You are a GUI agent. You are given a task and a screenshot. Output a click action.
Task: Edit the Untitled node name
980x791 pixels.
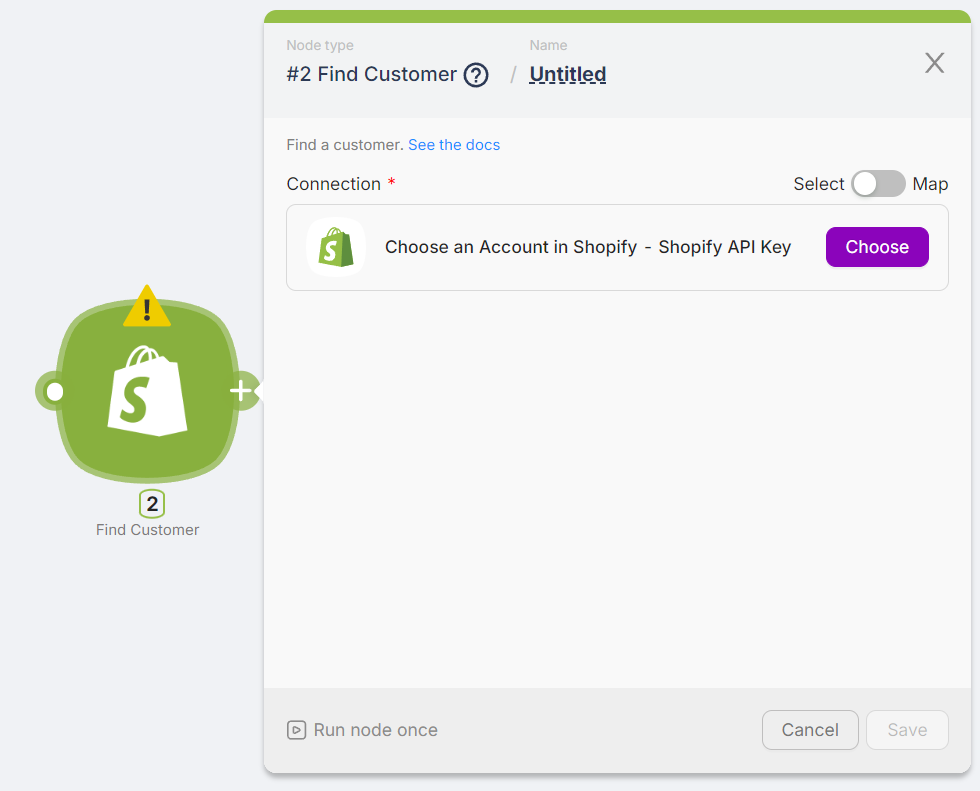tap(568, 75)
